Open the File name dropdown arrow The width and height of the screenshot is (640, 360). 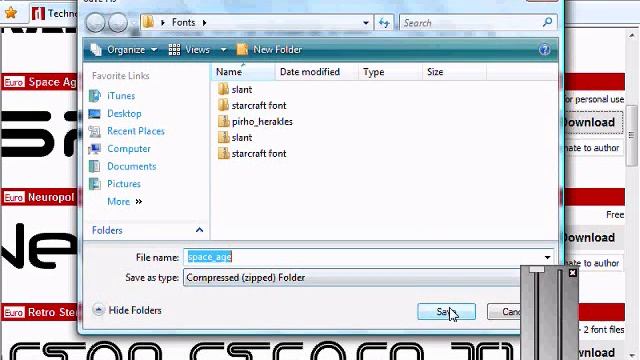(x=547, y=258)
